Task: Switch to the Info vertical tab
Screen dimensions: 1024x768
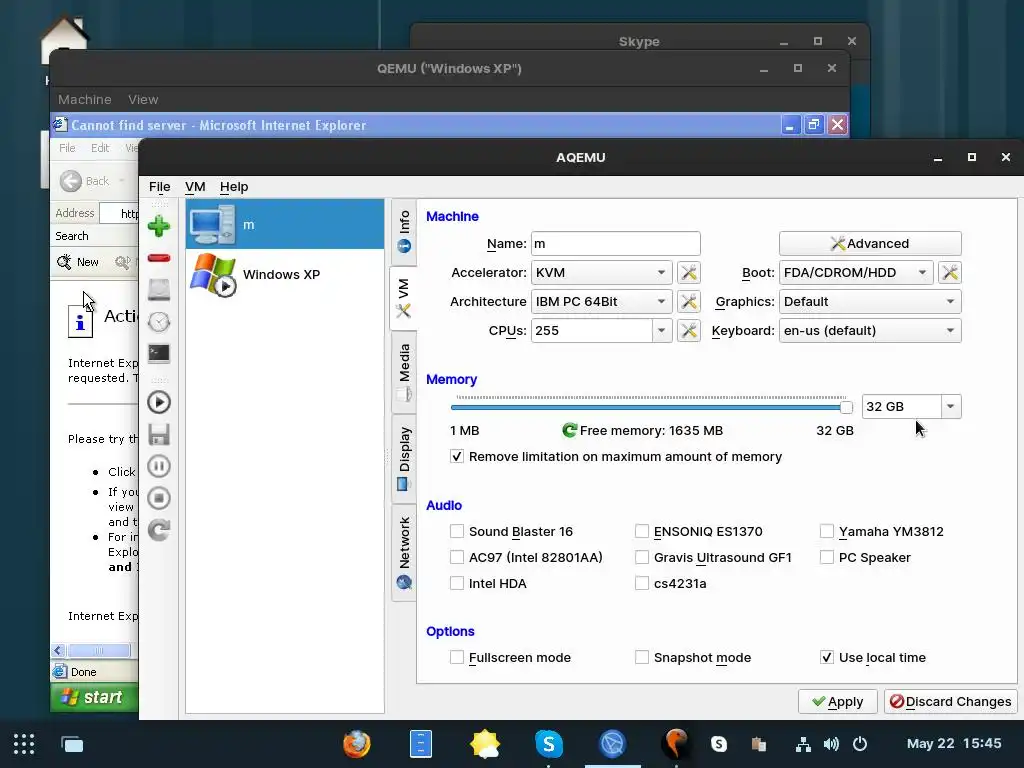Action: [404, 232]
